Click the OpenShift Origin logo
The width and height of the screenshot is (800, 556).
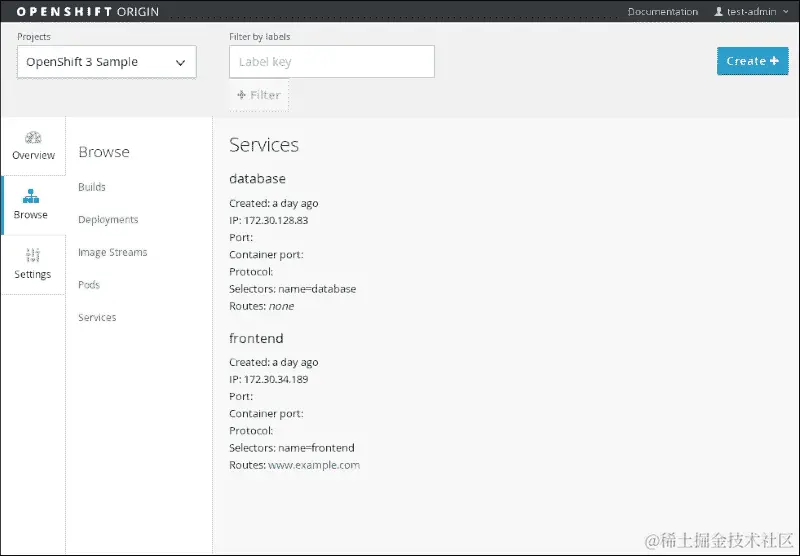pos(87,11)
